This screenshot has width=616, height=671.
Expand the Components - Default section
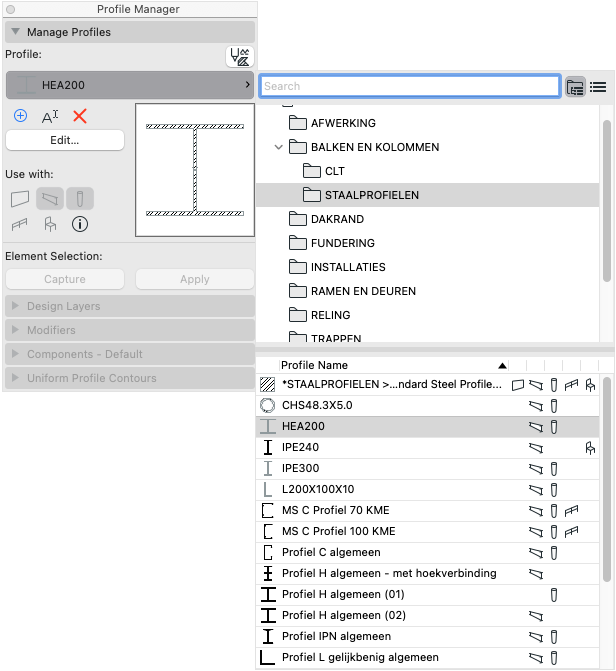16,354
